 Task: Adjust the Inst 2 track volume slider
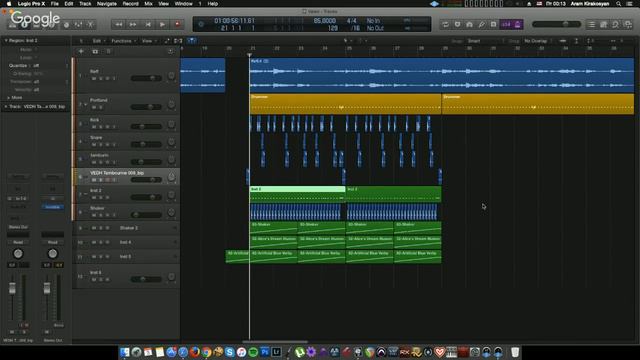[146, 197]
